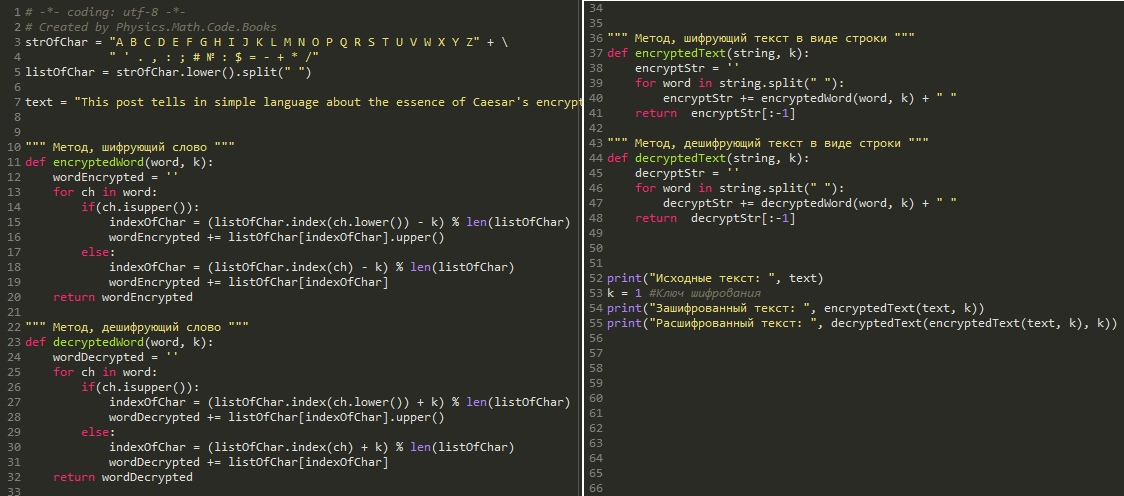Screen dimensions: 1124x496
Task: Click 'return decryptStr[:-1]' on line 48
Action: [x=715, y=219]
